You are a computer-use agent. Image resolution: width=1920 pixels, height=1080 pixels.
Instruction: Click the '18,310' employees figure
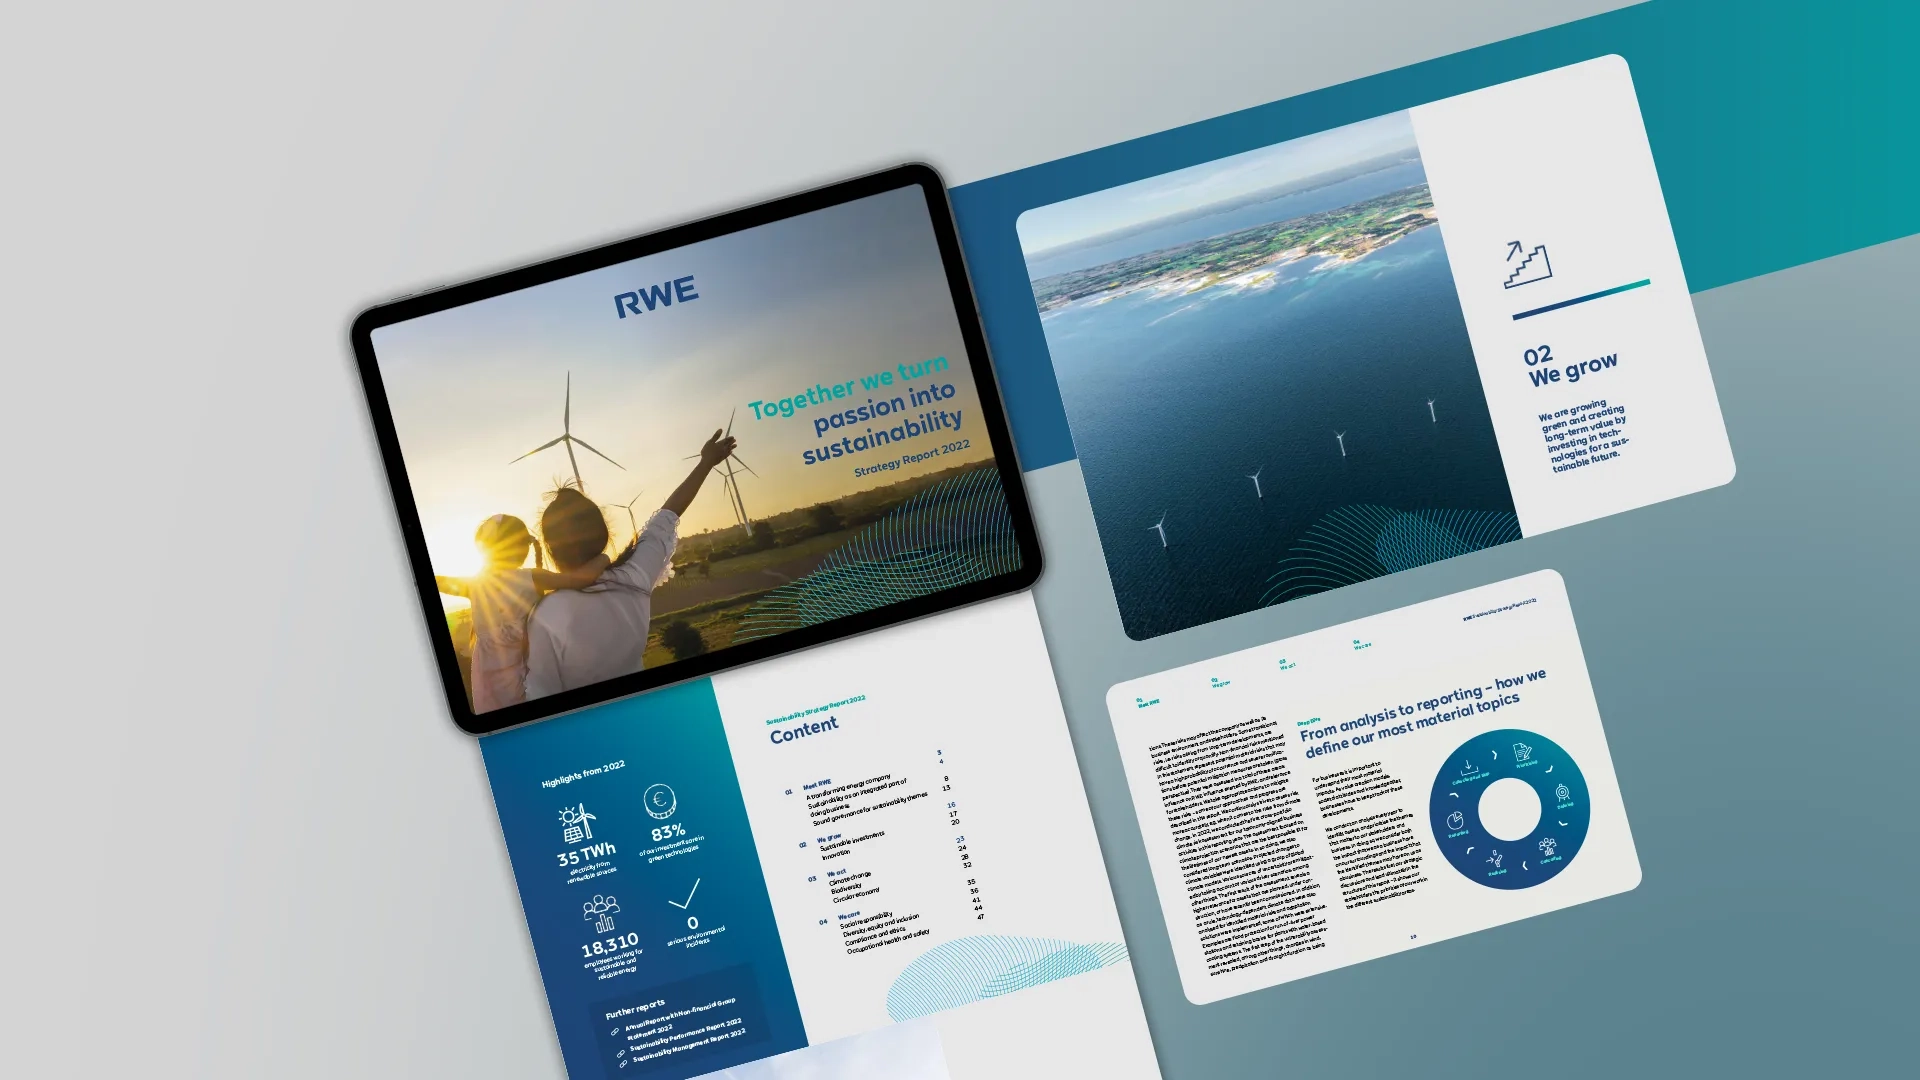point(610,945)
